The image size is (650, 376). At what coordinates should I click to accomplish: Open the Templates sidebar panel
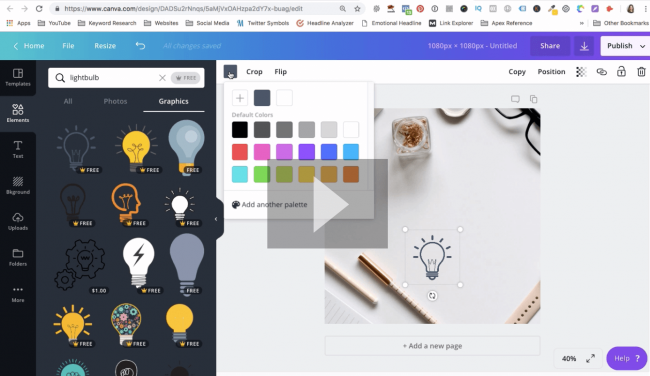(x=18, y=78)
